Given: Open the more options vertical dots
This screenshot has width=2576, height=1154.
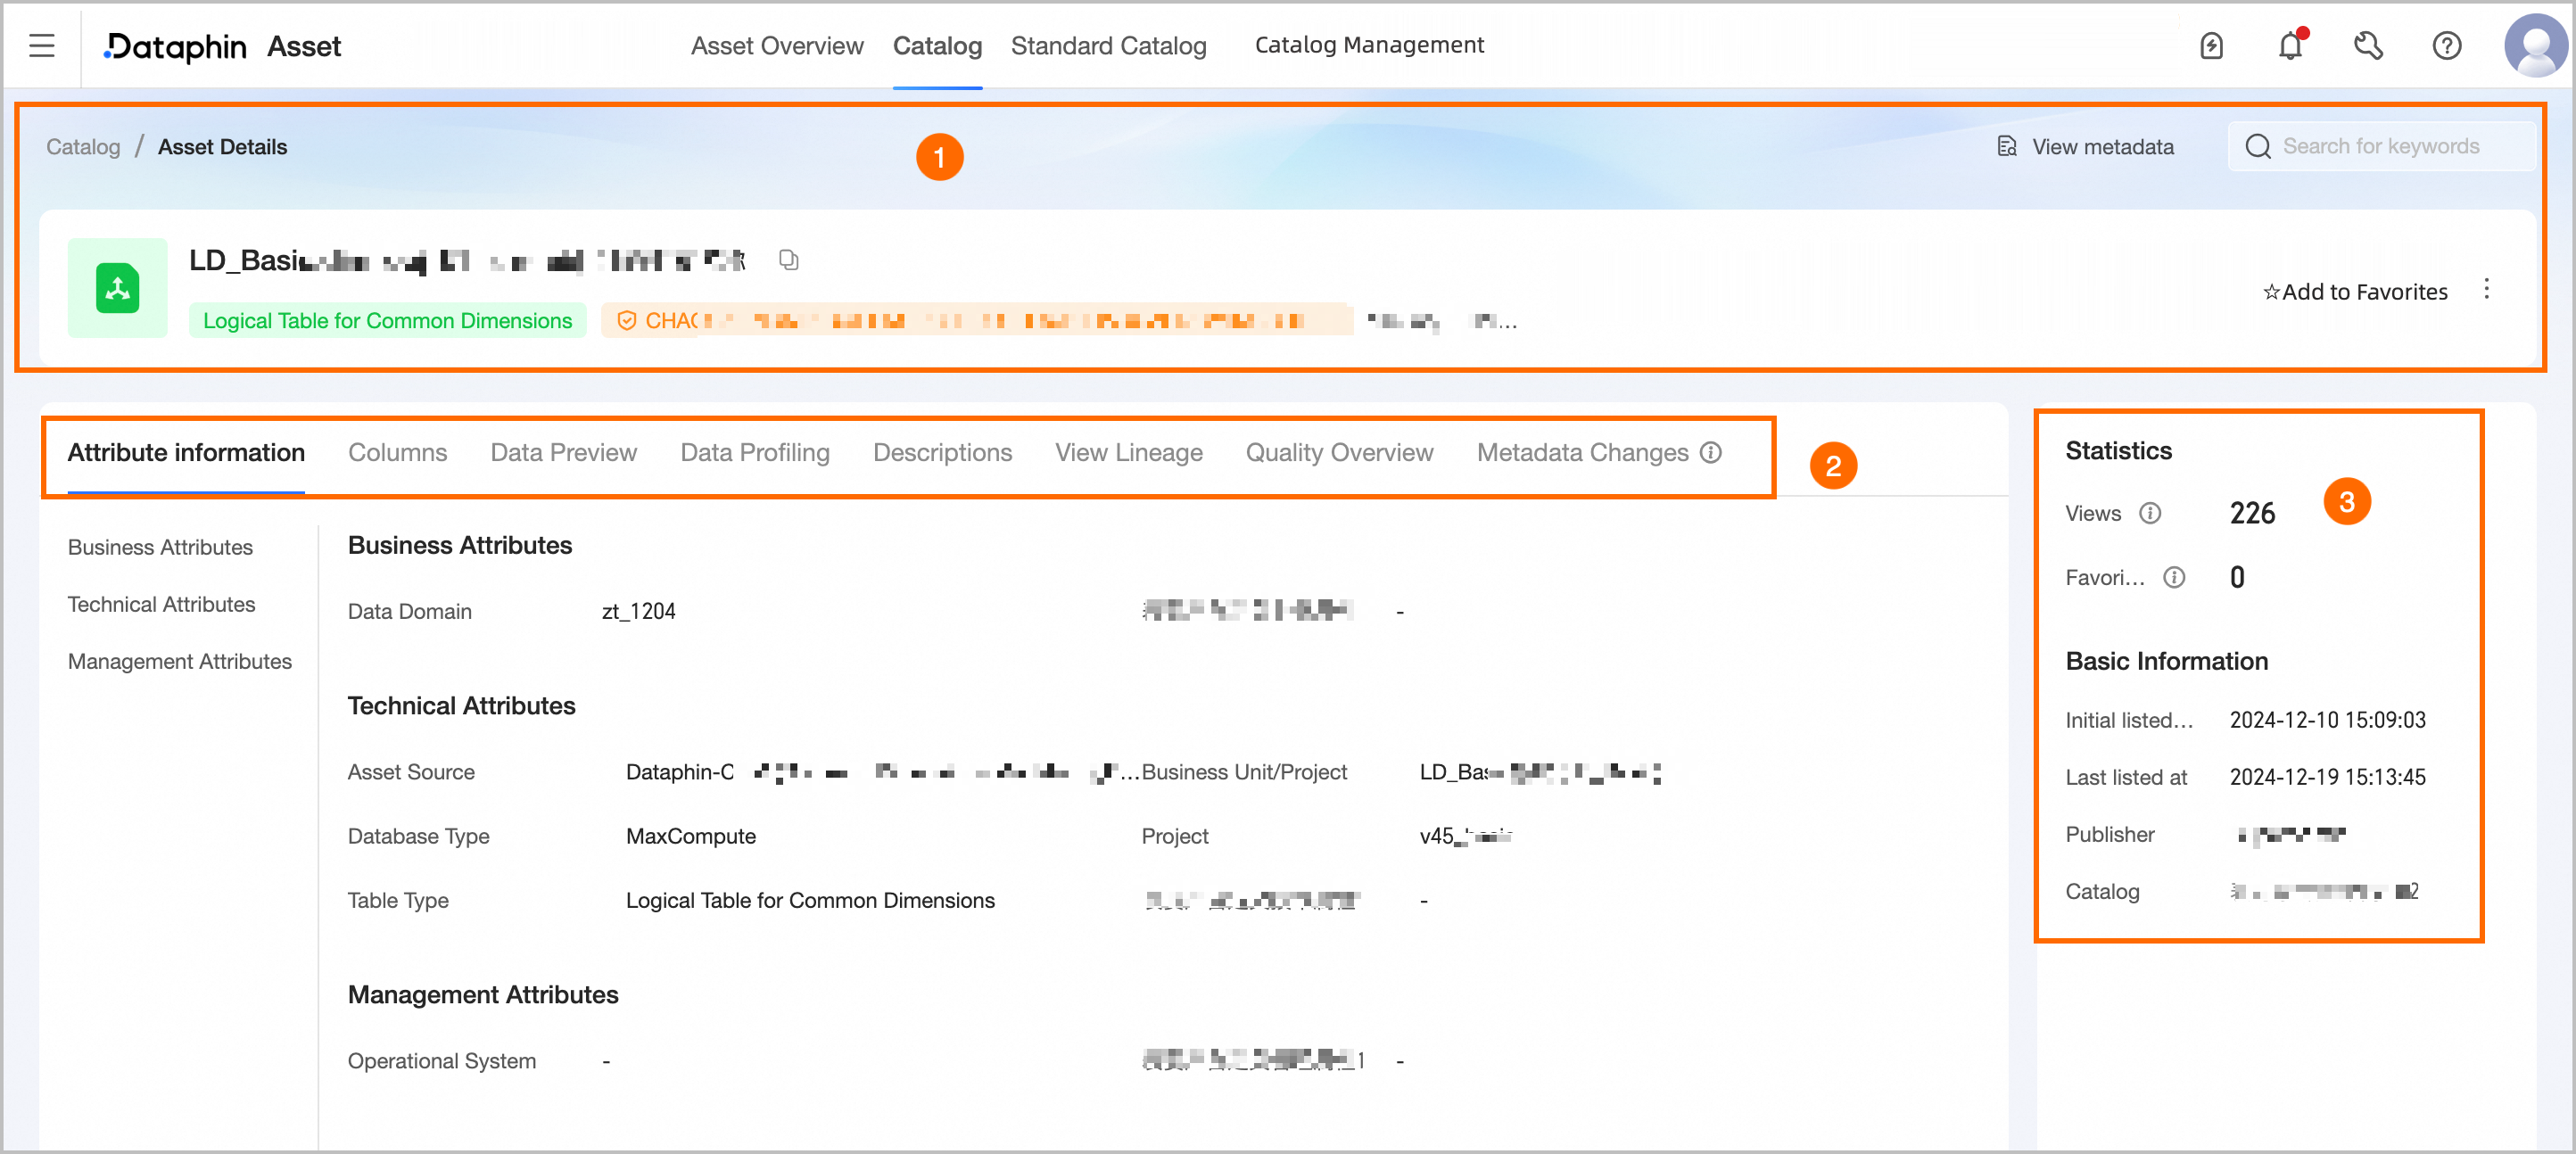Looking at the screenshot, I should [x=2487, y=290].
